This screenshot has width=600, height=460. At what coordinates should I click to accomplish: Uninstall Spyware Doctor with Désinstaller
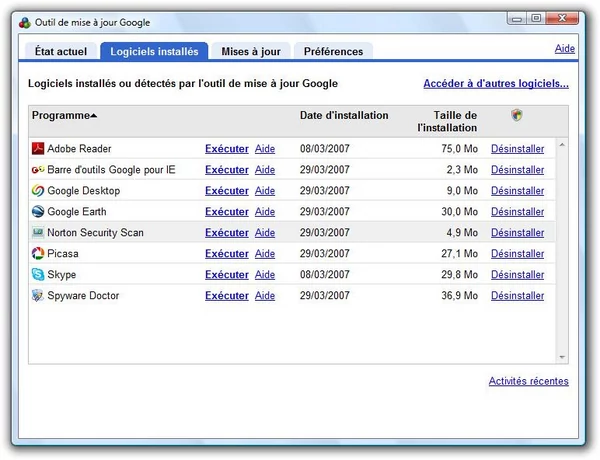[x=517, y=295]
